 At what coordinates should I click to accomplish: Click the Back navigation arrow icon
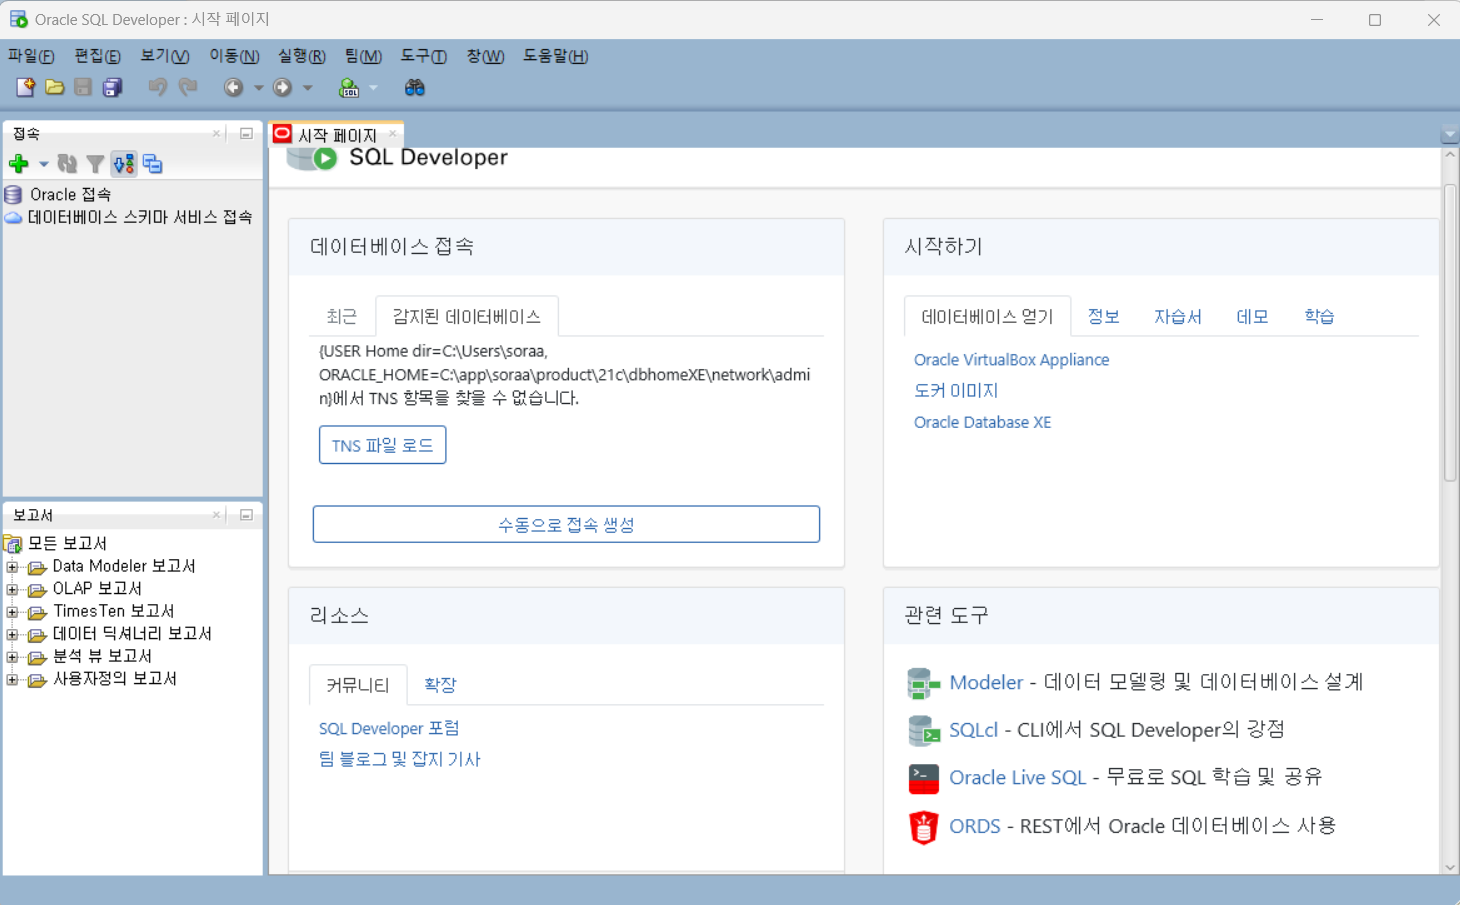click(233, 87)
